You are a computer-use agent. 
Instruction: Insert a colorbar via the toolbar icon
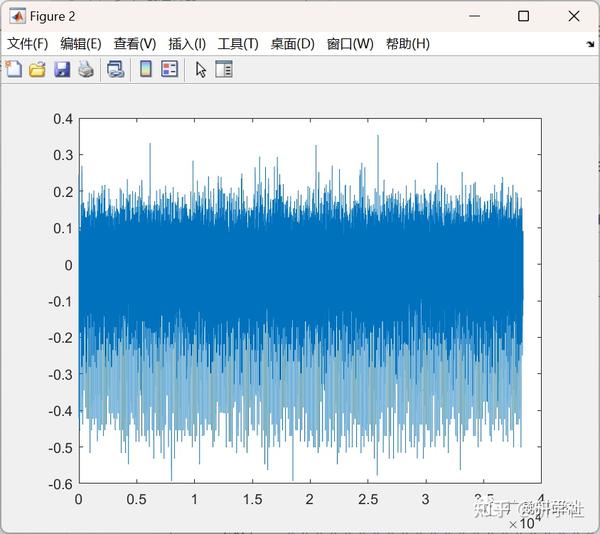[x=146, y=69]
